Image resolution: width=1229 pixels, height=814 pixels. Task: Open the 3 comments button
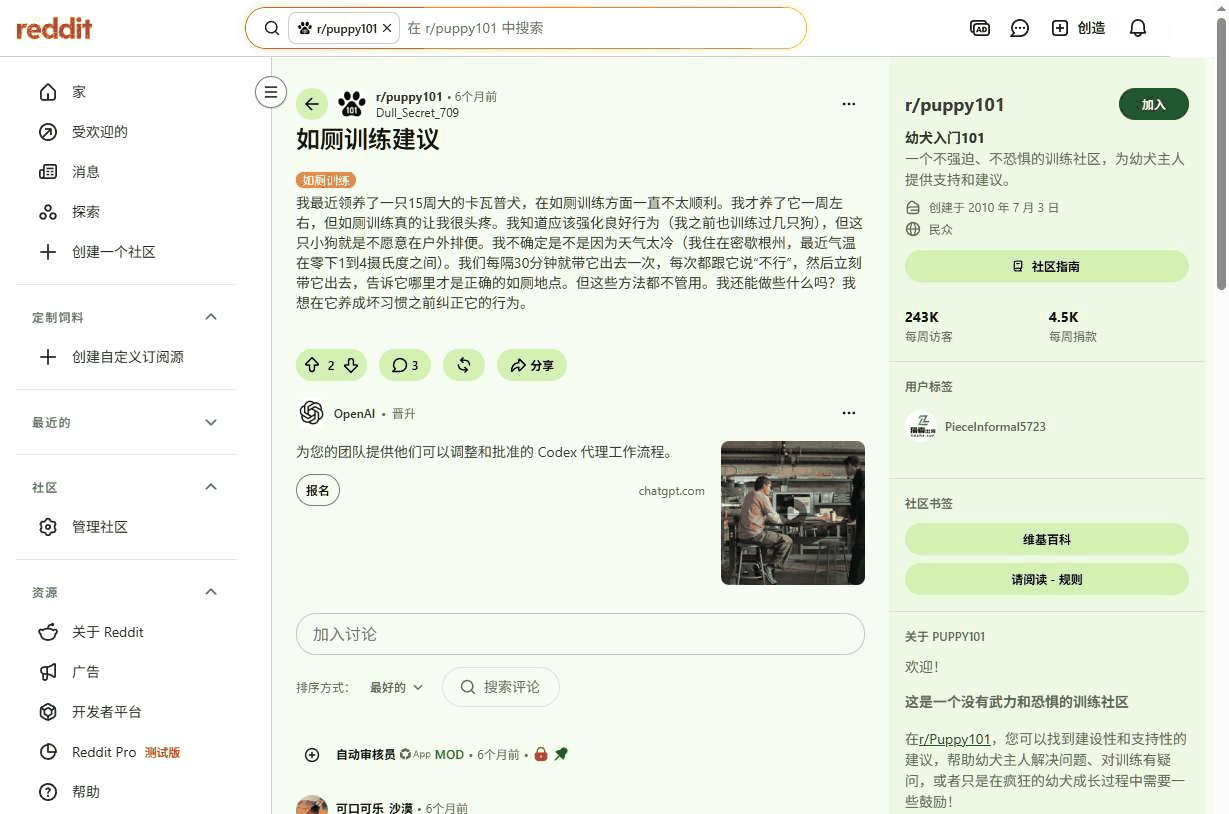(x=405, y=366)
